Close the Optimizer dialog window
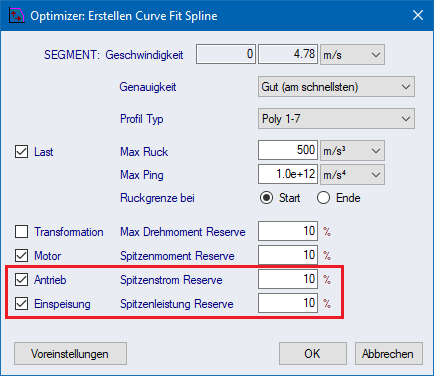The width and height of the screenshot is (434, 376). point(418,15)
